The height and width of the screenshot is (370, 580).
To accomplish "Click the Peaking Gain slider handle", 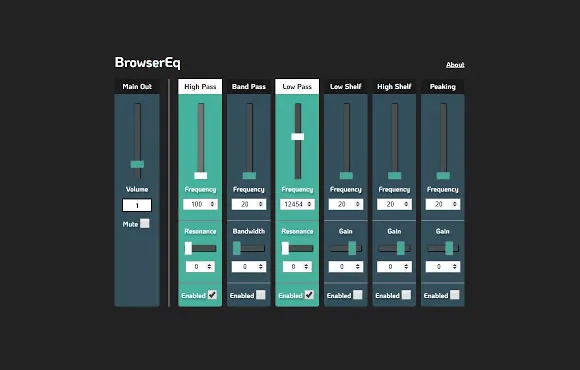I will pyautogui.click(x=449, y=248).
